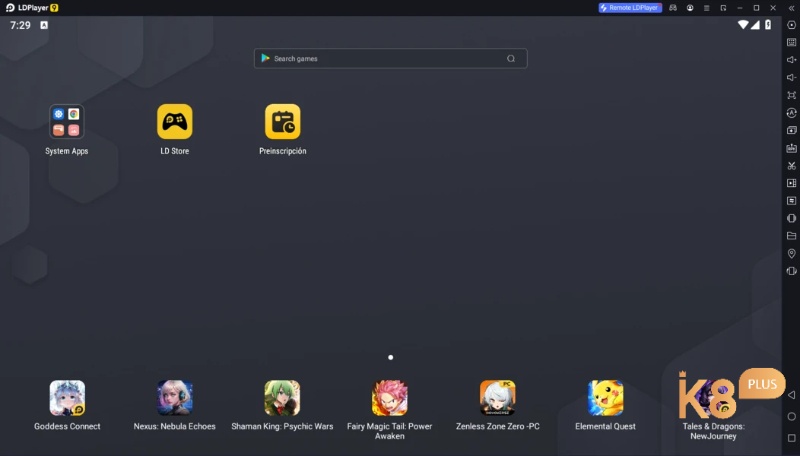Open the Remote LDPlayer button
Viewport: 800px width, 456px height.
click(630, 8)
